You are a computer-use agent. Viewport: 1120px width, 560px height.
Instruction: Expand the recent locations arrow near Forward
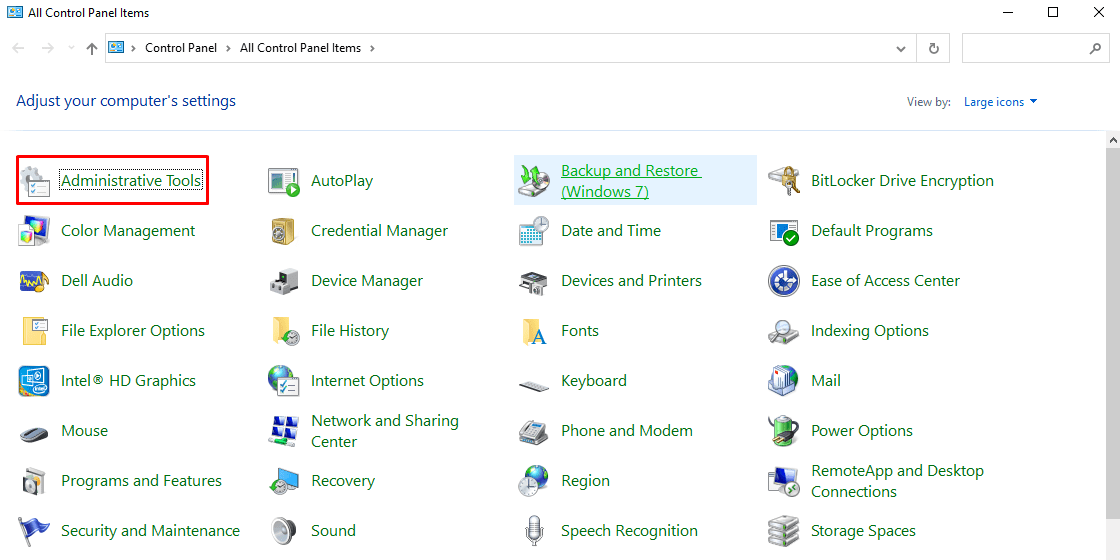[x=70, y=49]
